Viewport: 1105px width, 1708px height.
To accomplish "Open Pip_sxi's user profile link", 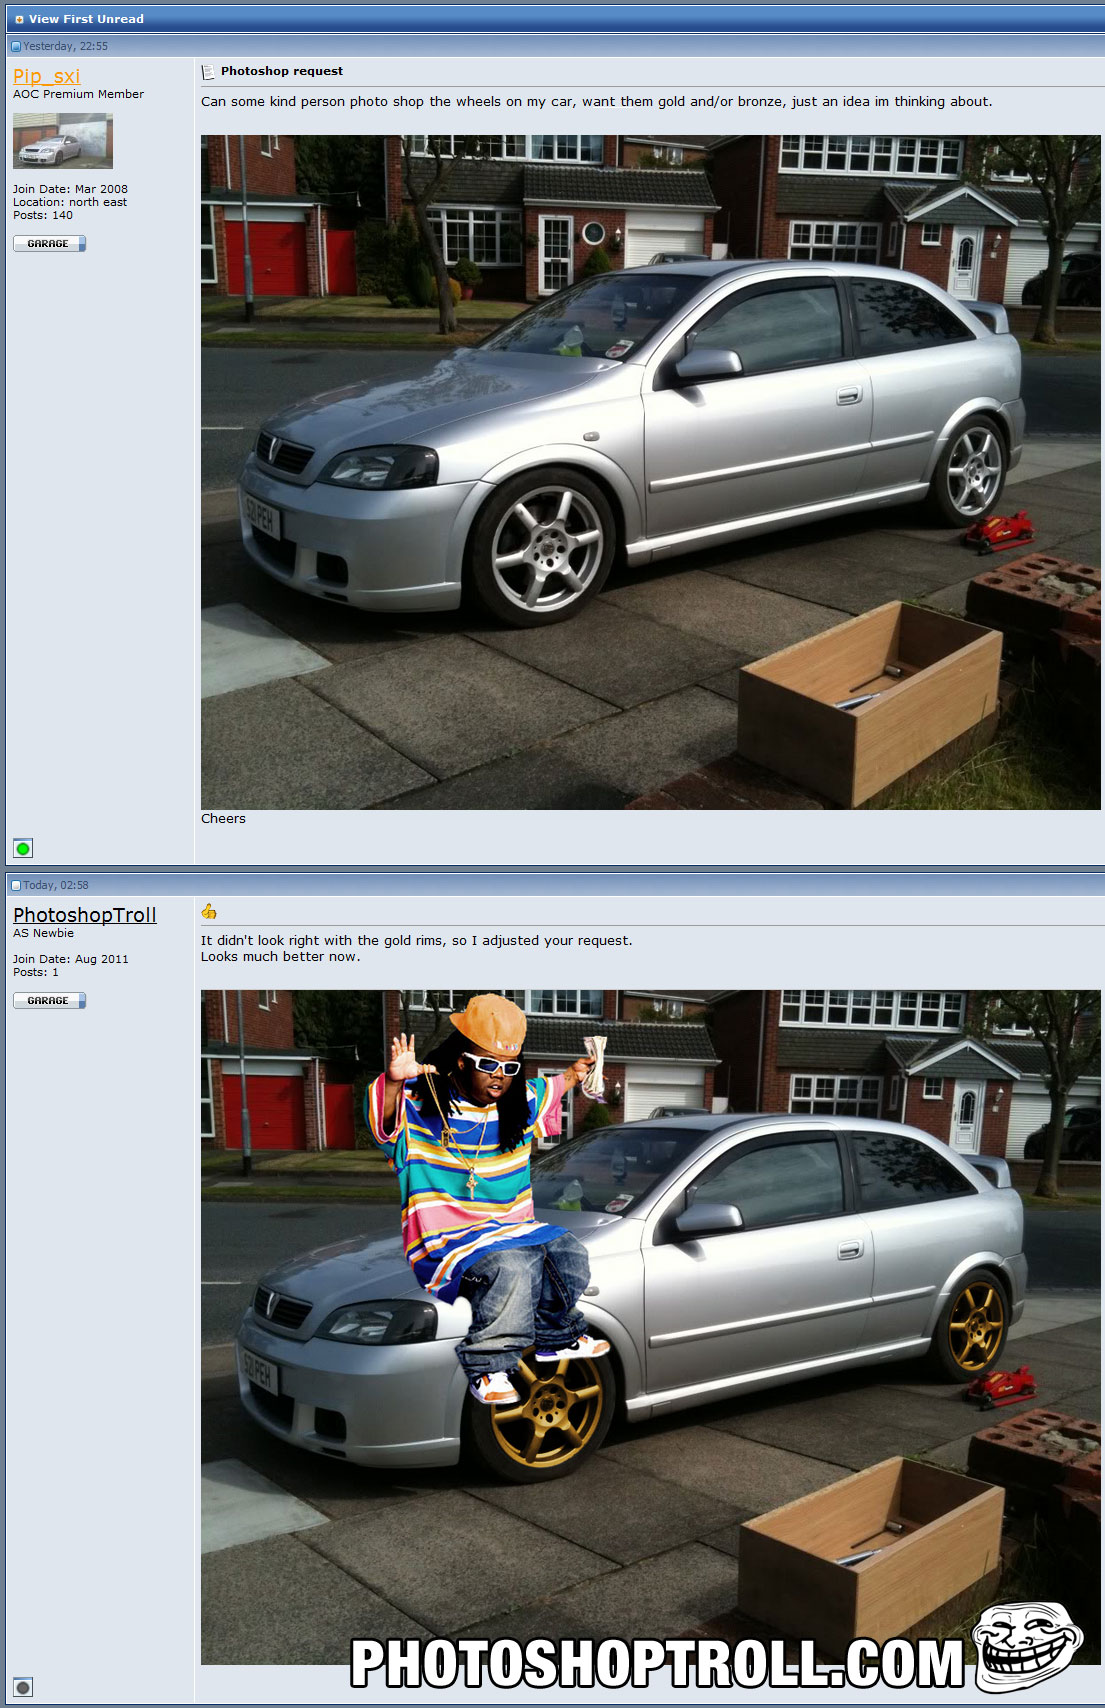I will (x=46, y=76).
